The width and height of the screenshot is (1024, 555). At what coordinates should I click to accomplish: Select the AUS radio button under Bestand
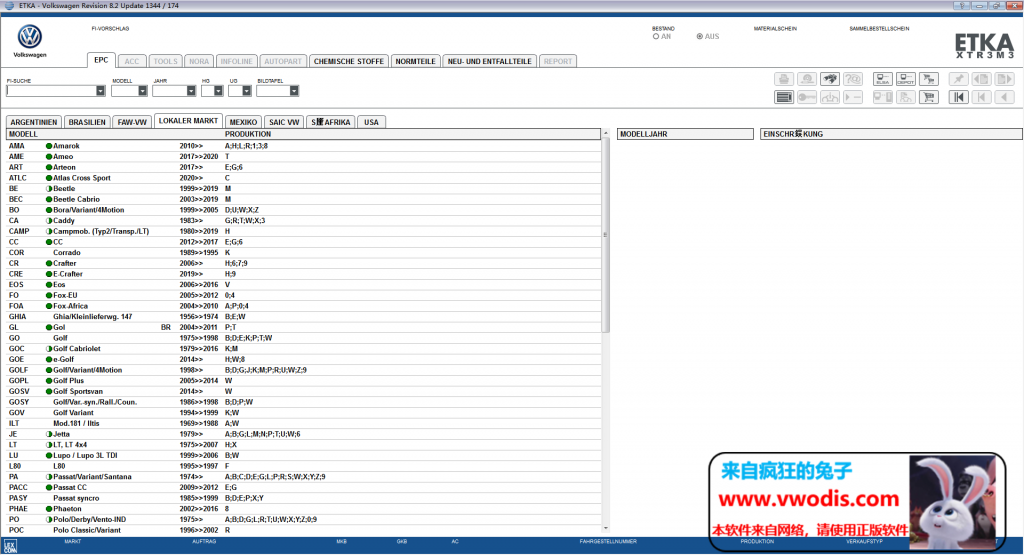click(x=700, y=37)
